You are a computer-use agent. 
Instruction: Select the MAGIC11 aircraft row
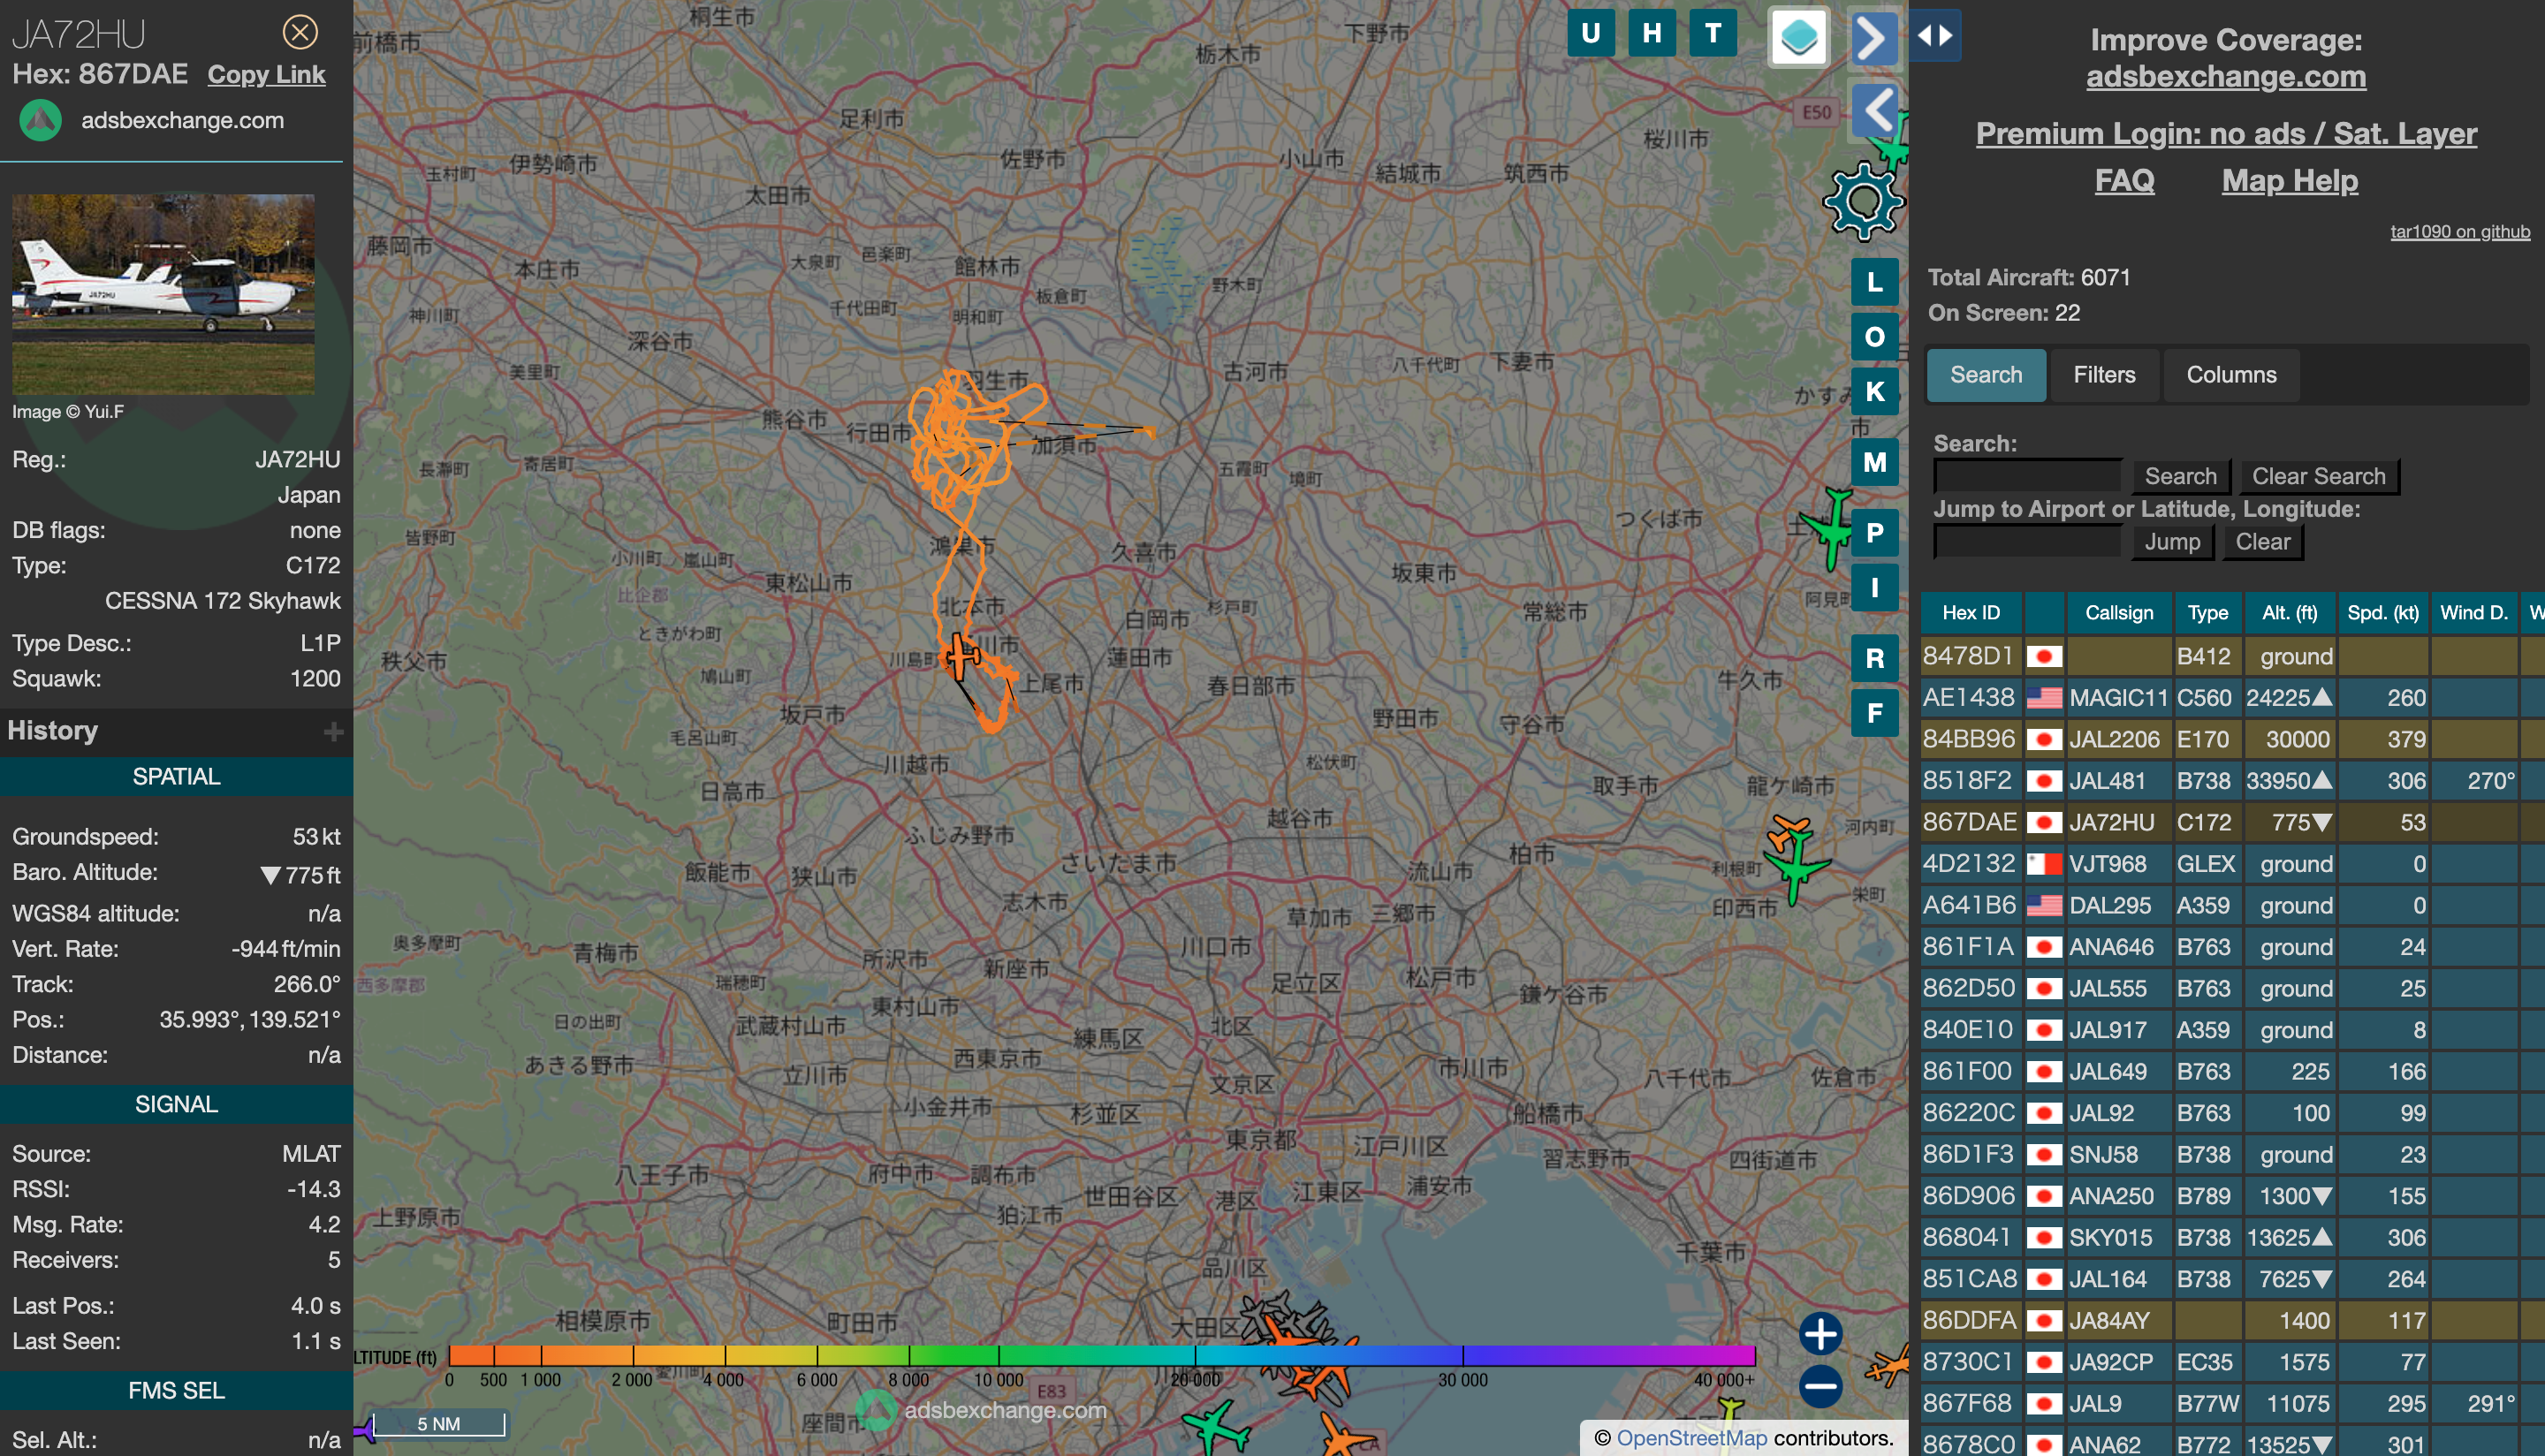[x=2232, y=698]
